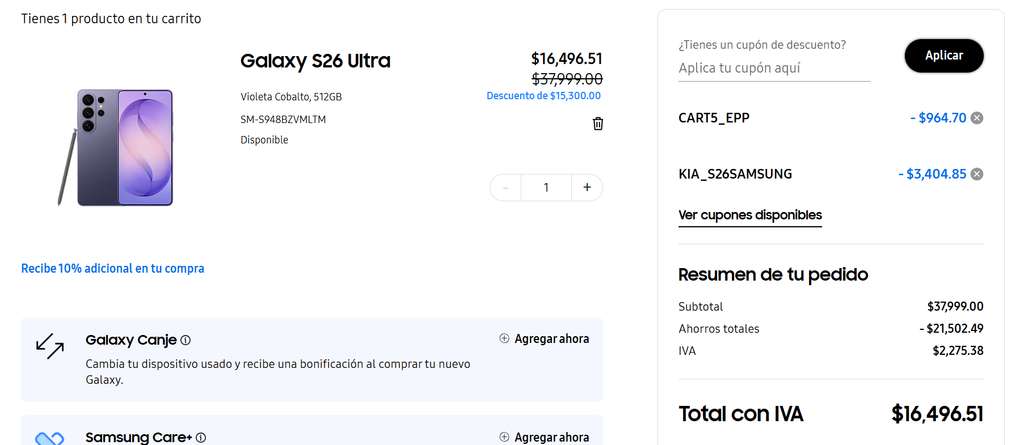Open Recibe 10% adicional en tu compra
The width and height of the screenshot is (1024, 445).
tap(112, 269)
